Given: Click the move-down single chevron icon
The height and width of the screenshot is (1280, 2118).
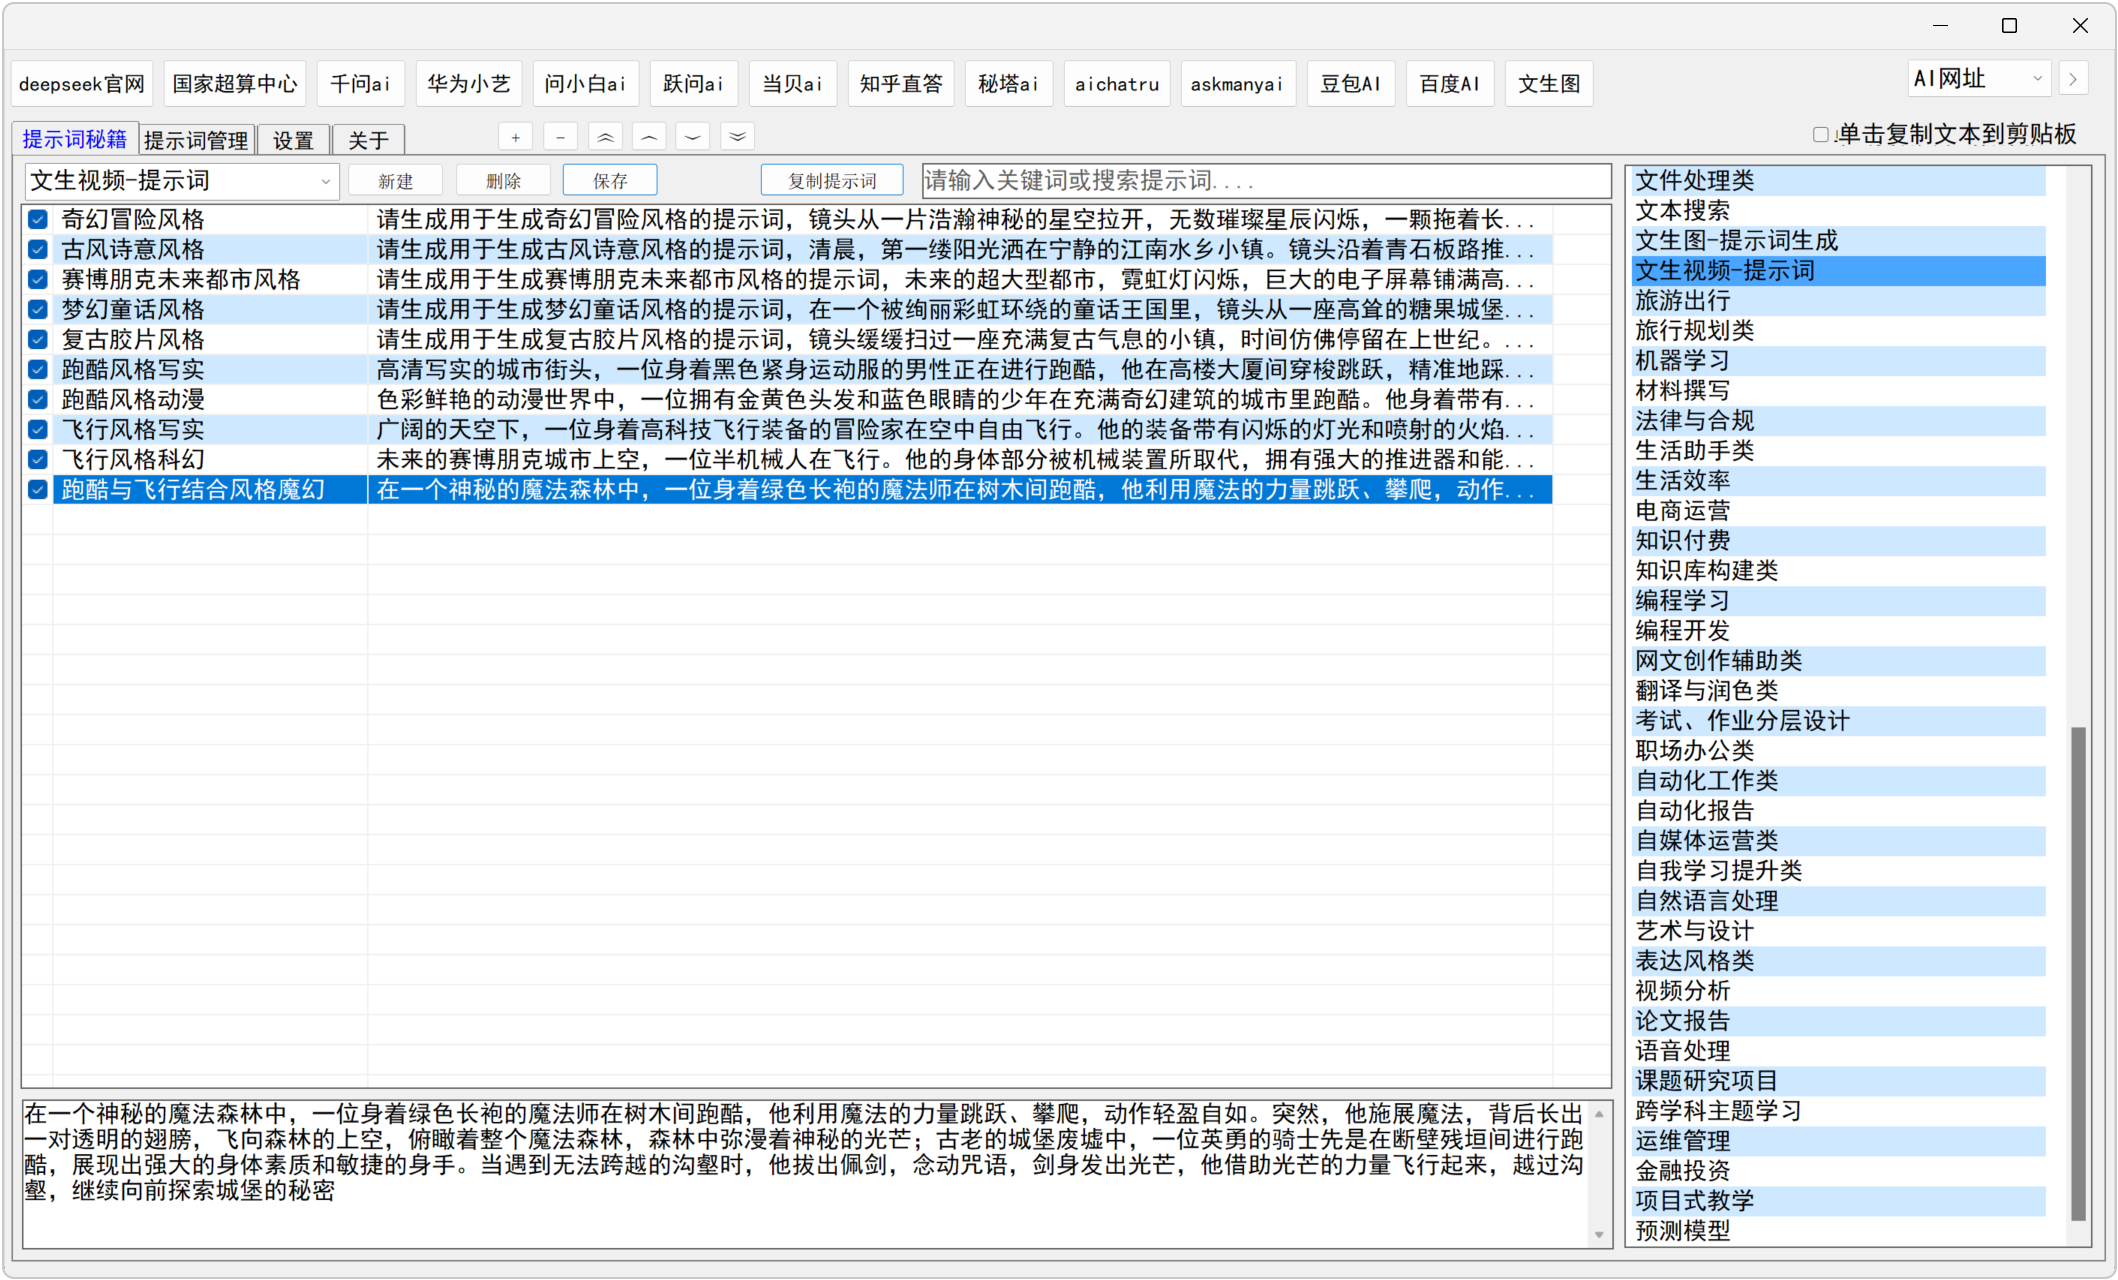Looking at the screenshot, I should pos(693,137).
